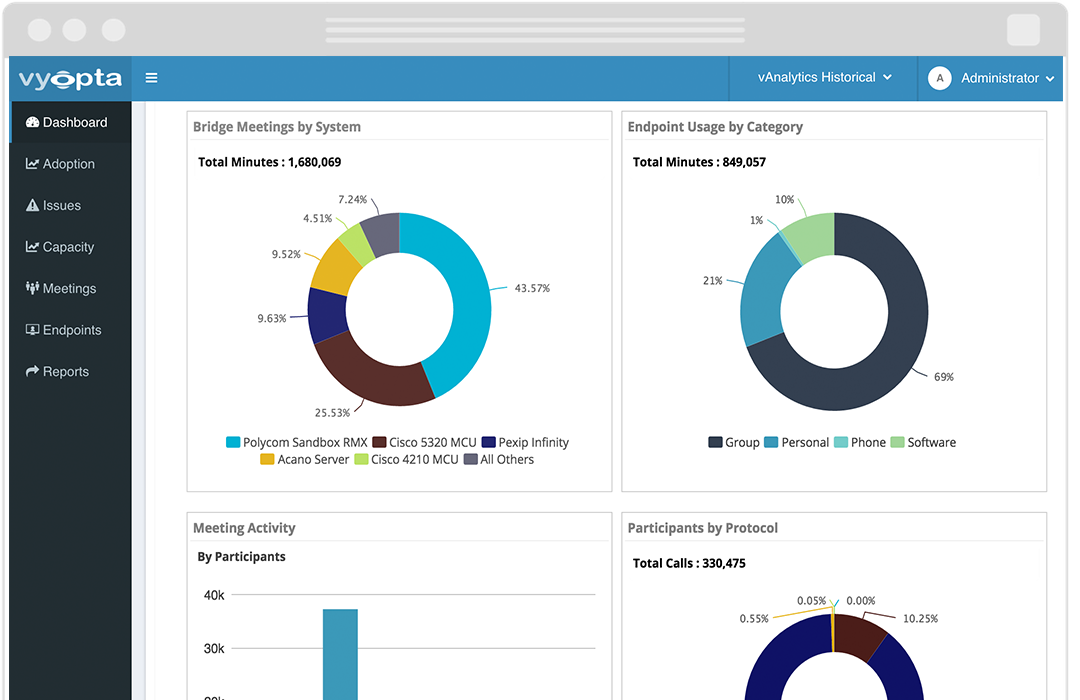The height and width of the screenshot is (700, 1080).
Task: Click the yellow 9.52% donut slice
Action: pos(336,266)
